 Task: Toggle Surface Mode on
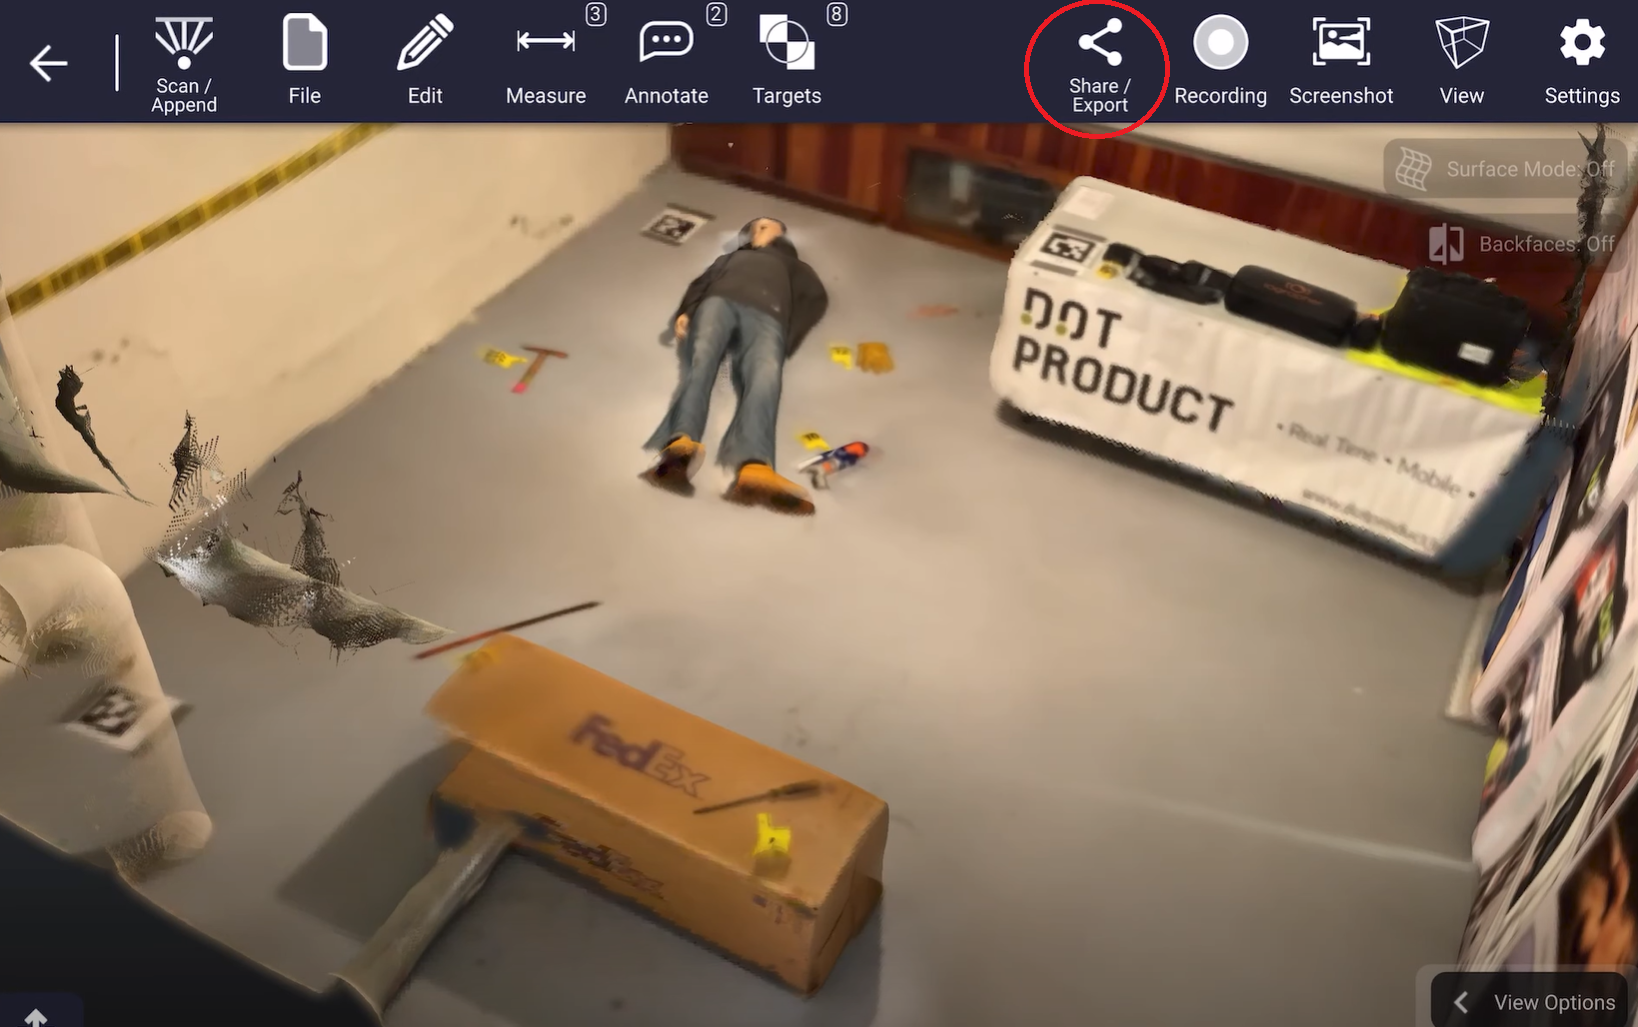[1505, 168]
